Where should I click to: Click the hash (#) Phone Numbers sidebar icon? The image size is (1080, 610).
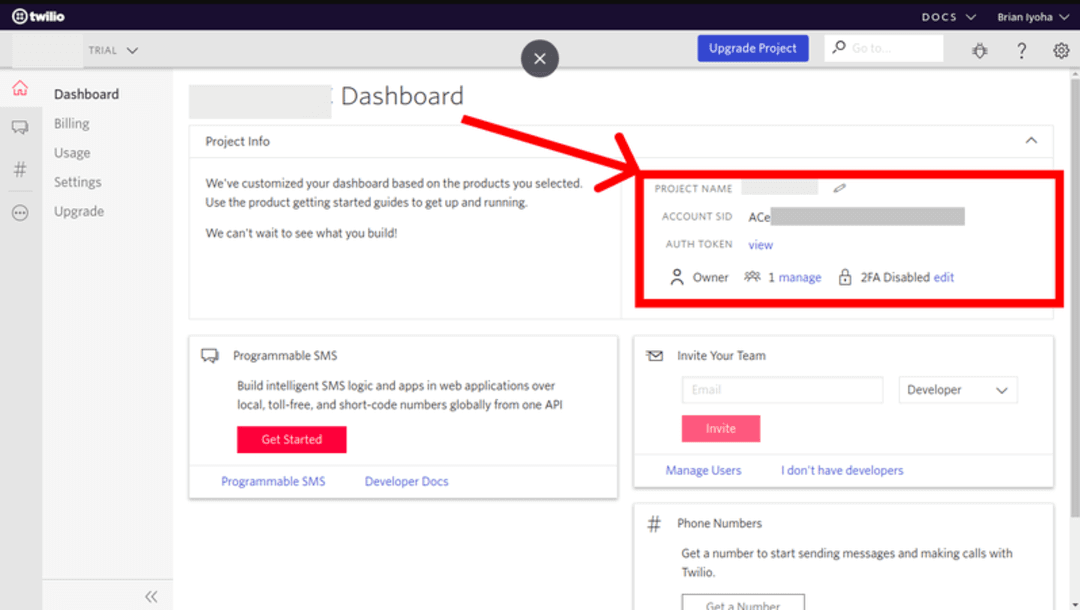point(20,169)
